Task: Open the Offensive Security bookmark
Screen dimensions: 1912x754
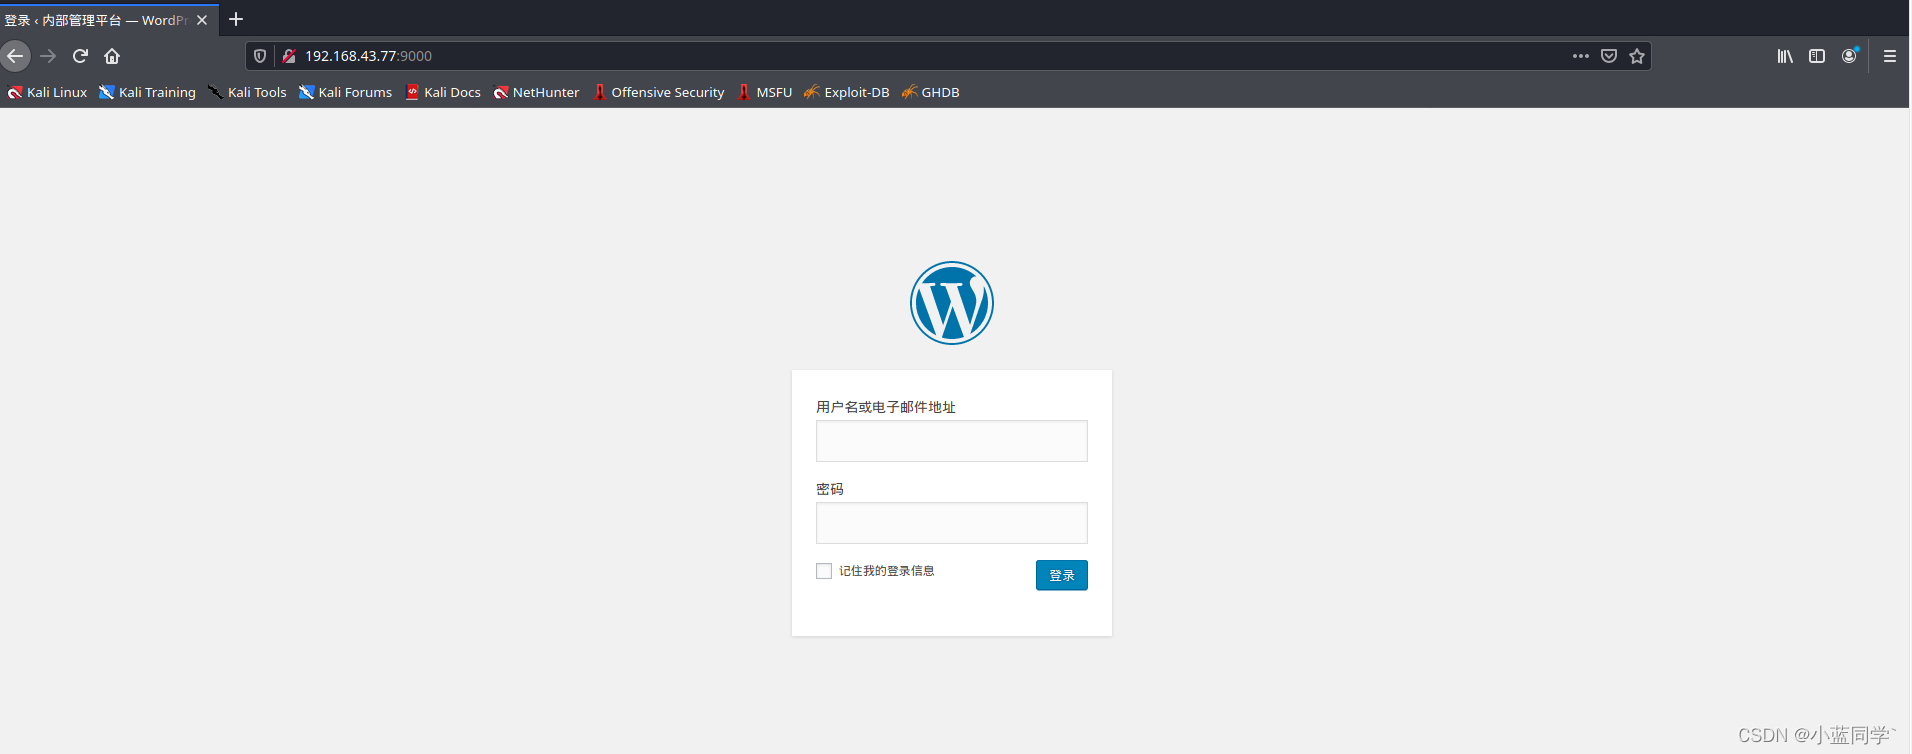Action: [x=659, y=92]
